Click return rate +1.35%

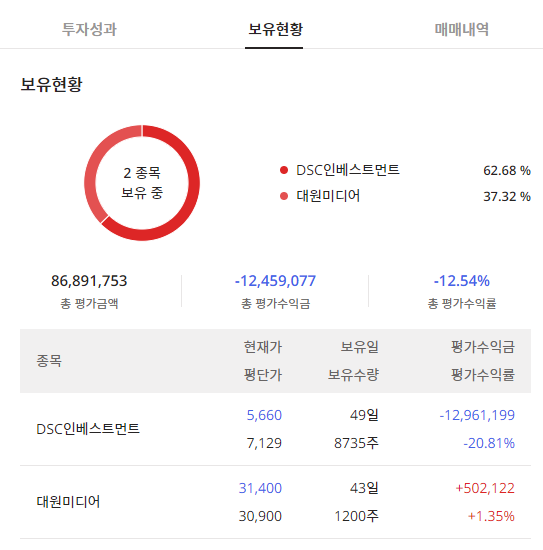pyautogui.click(x=491, y=516)
